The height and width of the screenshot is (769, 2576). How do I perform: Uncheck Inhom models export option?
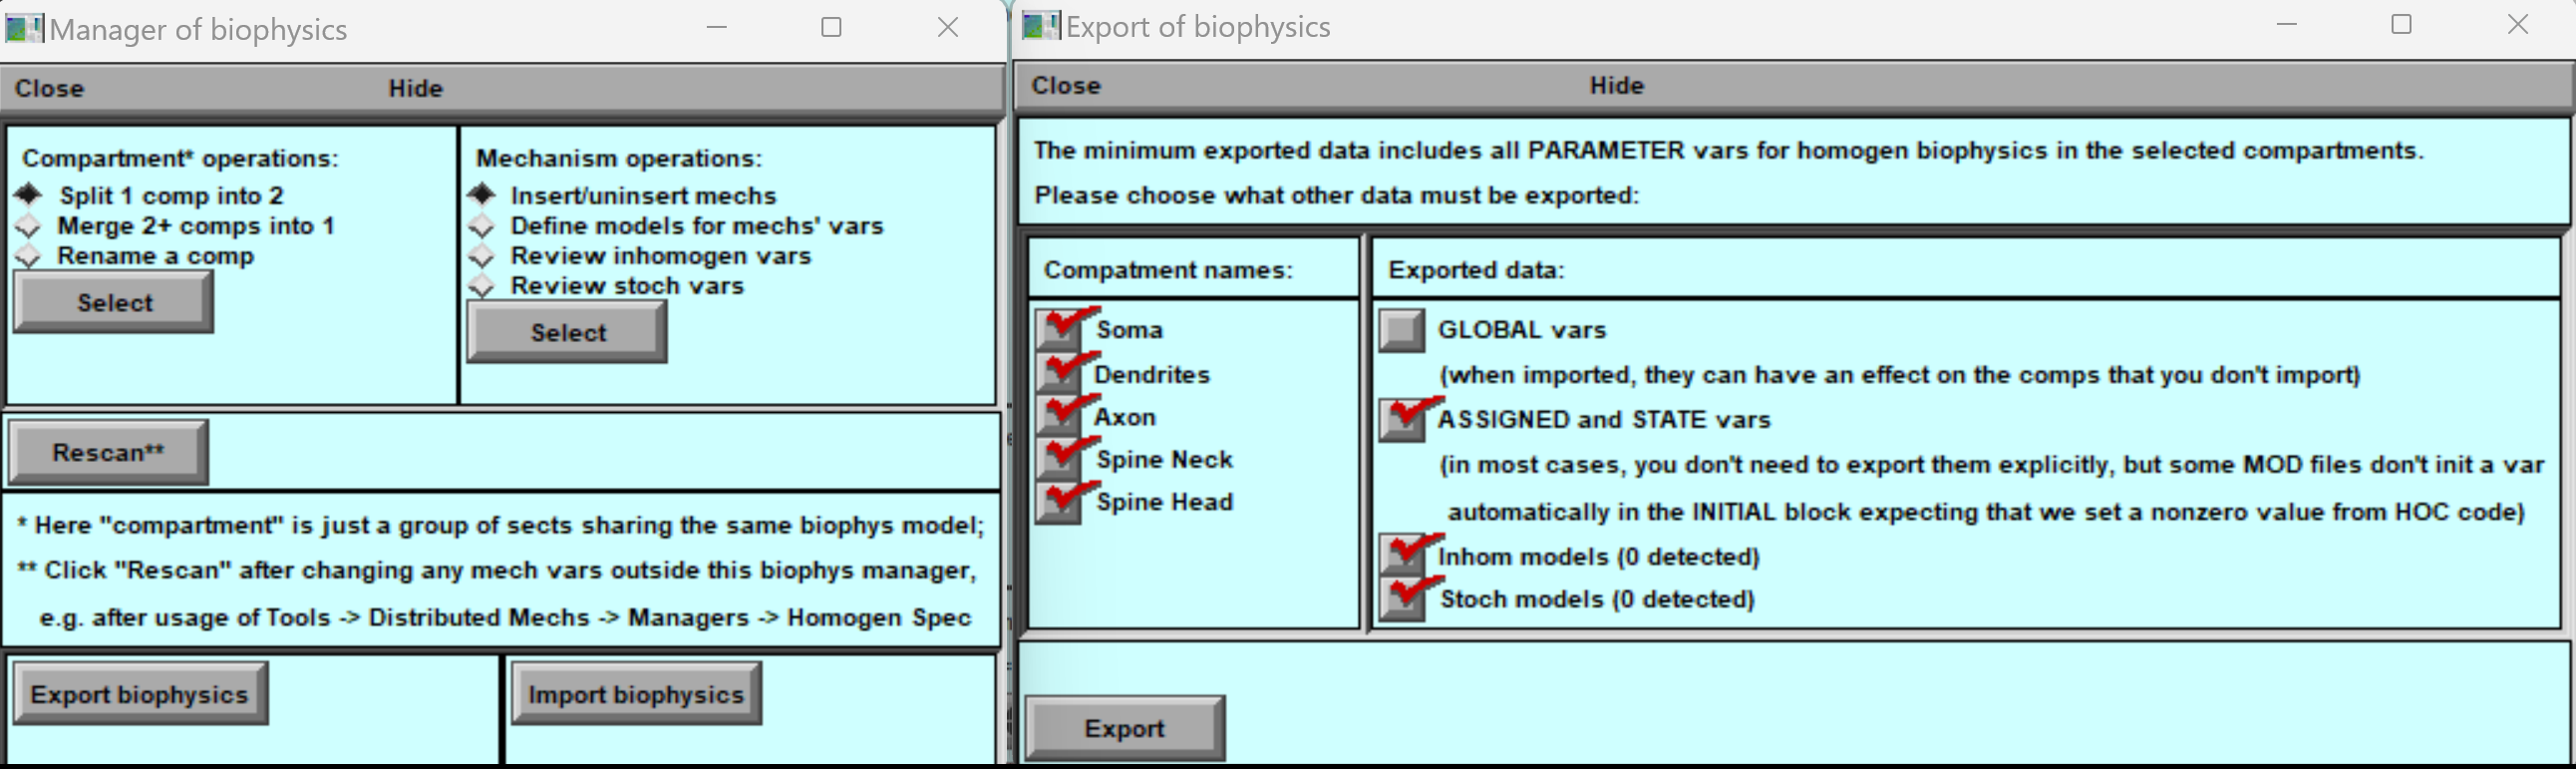tap(1402, 556)
